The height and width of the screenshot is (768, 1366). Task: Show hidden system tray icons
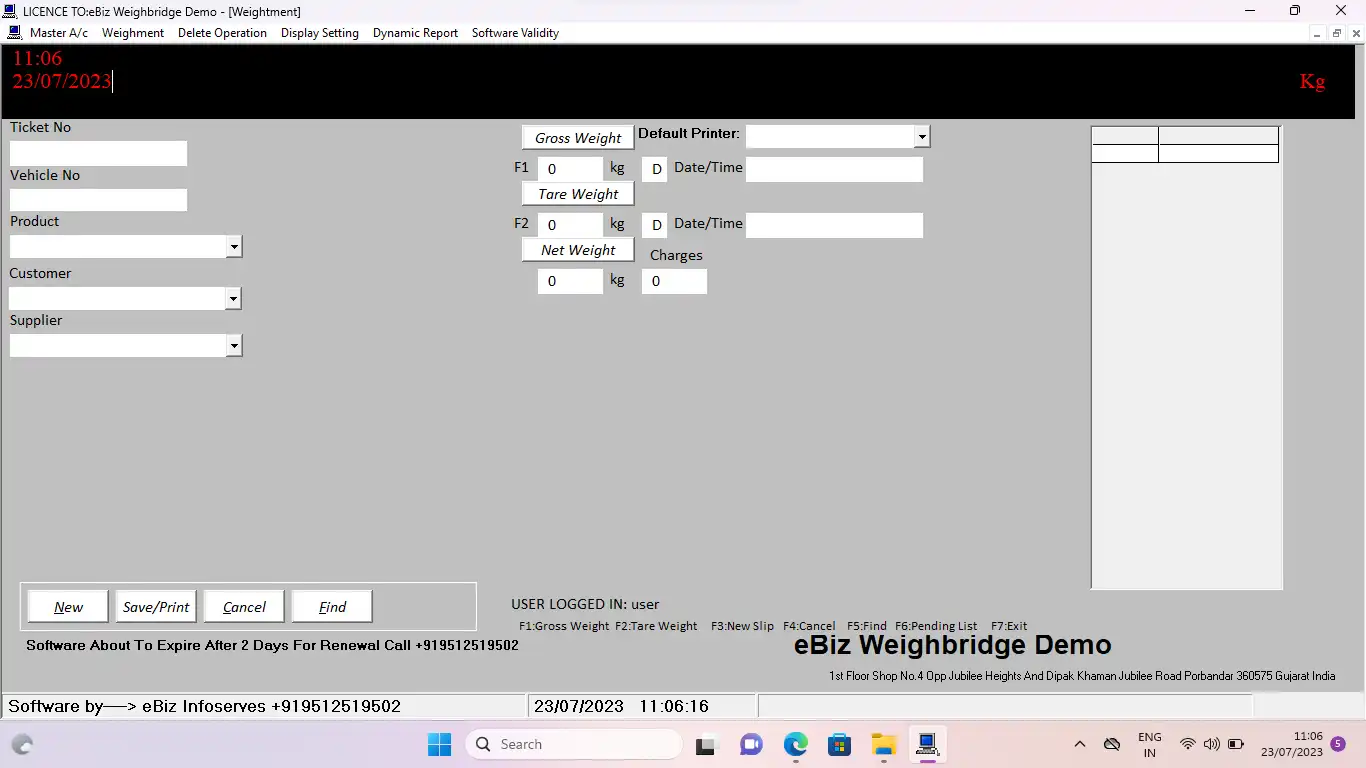pyautogui.click(x=1079, y=744)
